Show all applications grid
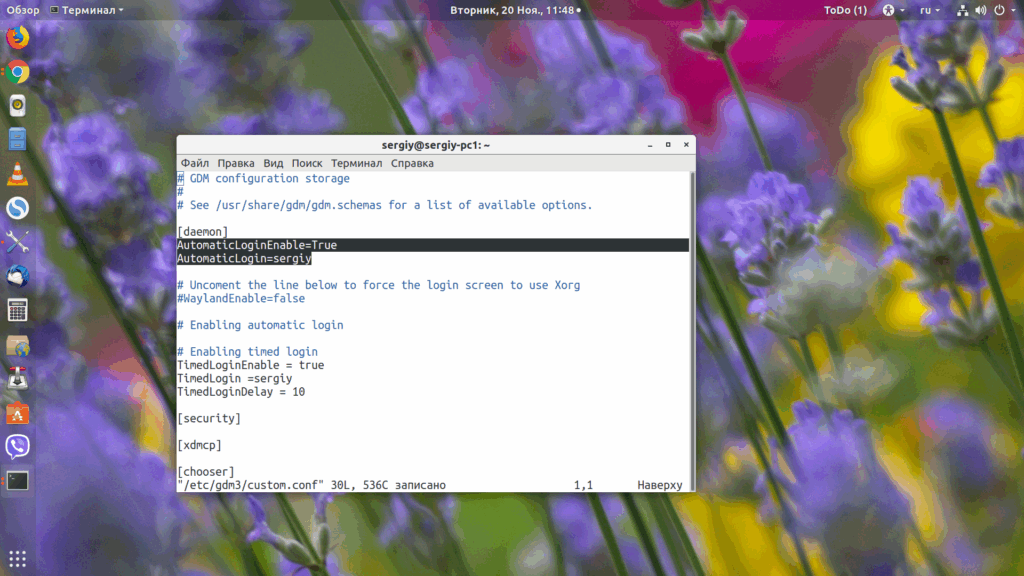Viewport: 1024px width, 576px height. pyautogui.click(x=18, y=559)
